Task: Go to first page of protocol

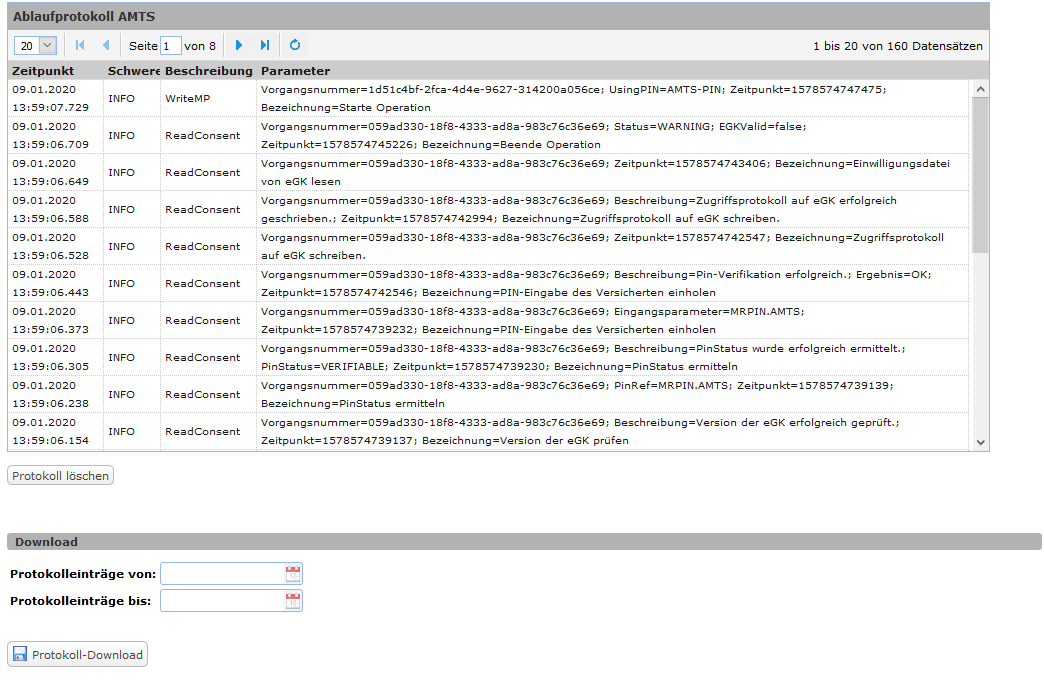Action: click(x=80, y=45)
